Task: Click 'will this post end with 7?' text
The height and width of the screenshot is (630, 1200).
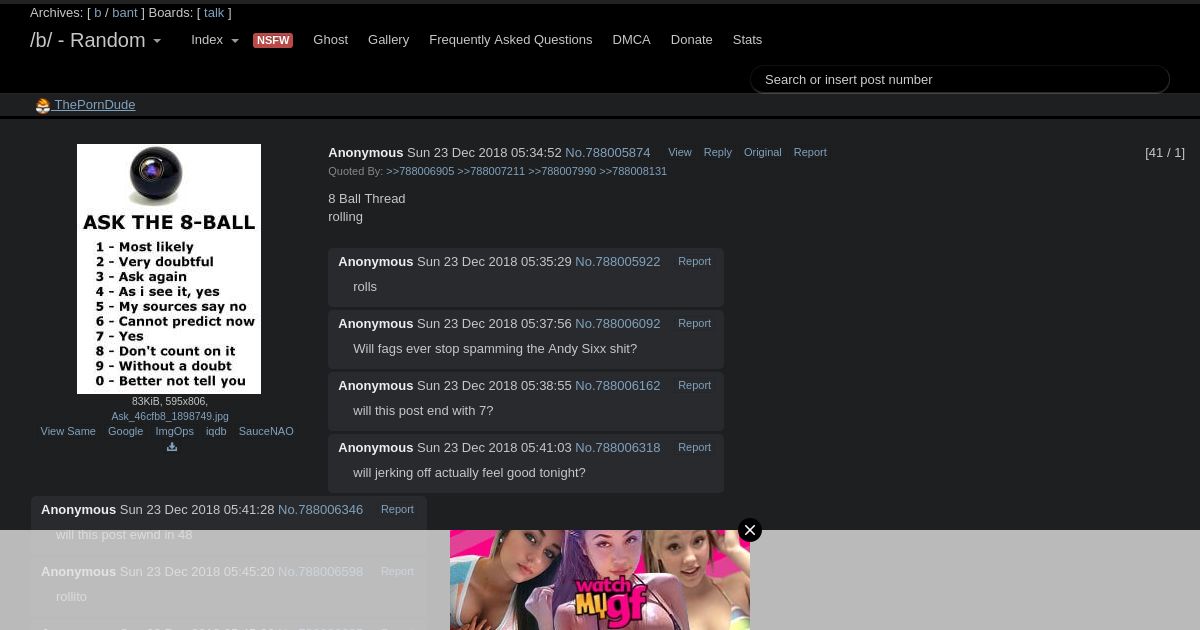Action: [x=423, y=411]
